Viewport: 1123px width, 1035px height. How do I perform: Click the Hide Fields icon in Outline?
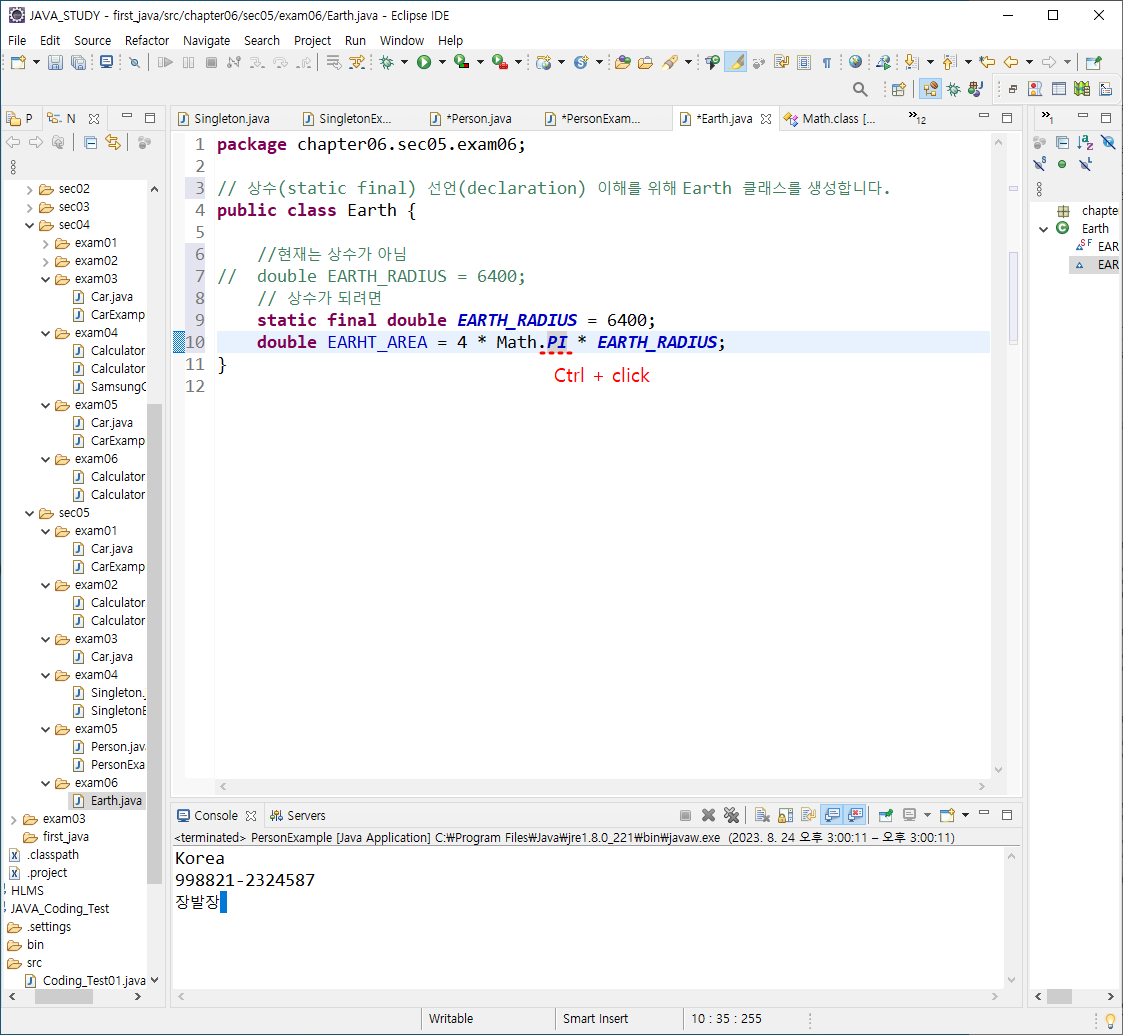click(1109, 143)
